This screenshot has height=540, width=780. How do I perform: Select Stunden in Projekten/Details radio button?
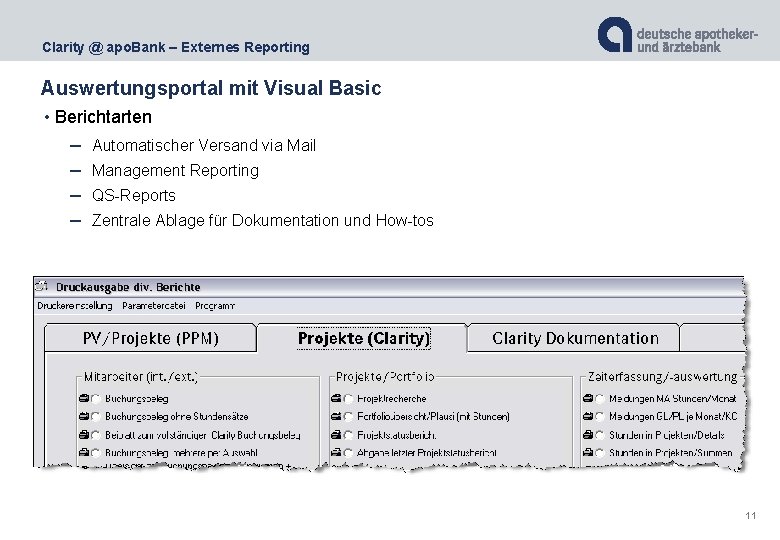pyautogui.click(x=600, y=435)
